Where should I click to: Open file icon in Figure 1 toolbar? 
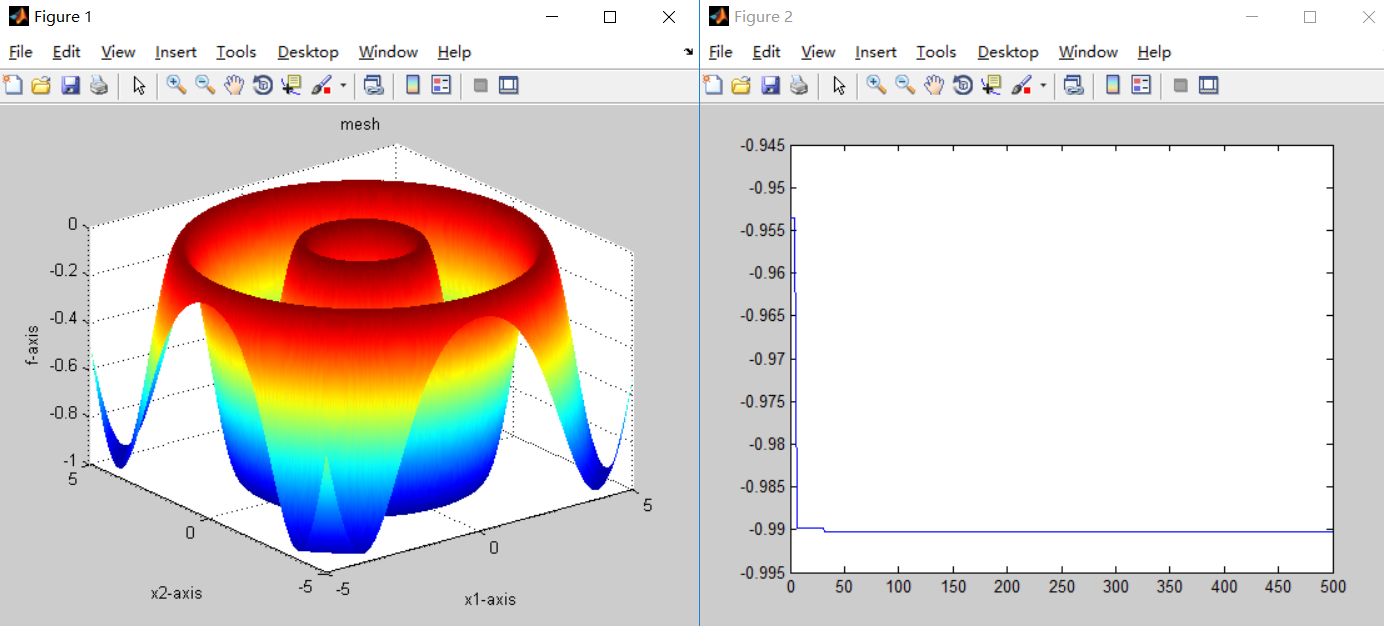click(x=41, y=86)
